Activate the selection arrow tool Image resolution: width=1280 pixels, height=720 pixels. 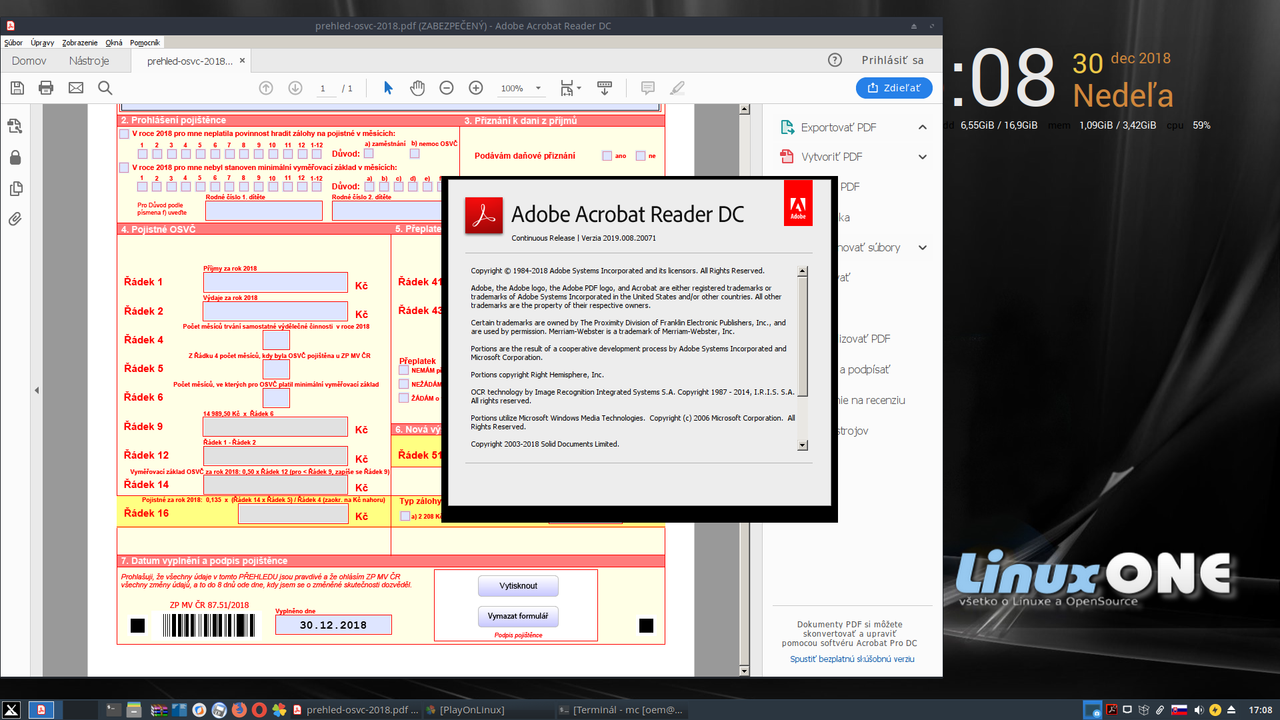(x=388, y=88)
